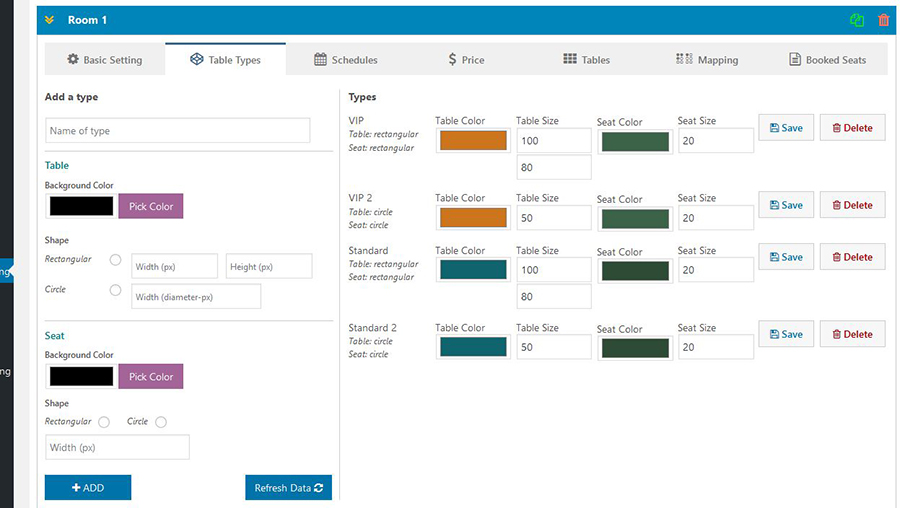The height and width of the screenshot is (508, 900).
Task: Click the red trash icon for Room 1
Action: point(883,20)
